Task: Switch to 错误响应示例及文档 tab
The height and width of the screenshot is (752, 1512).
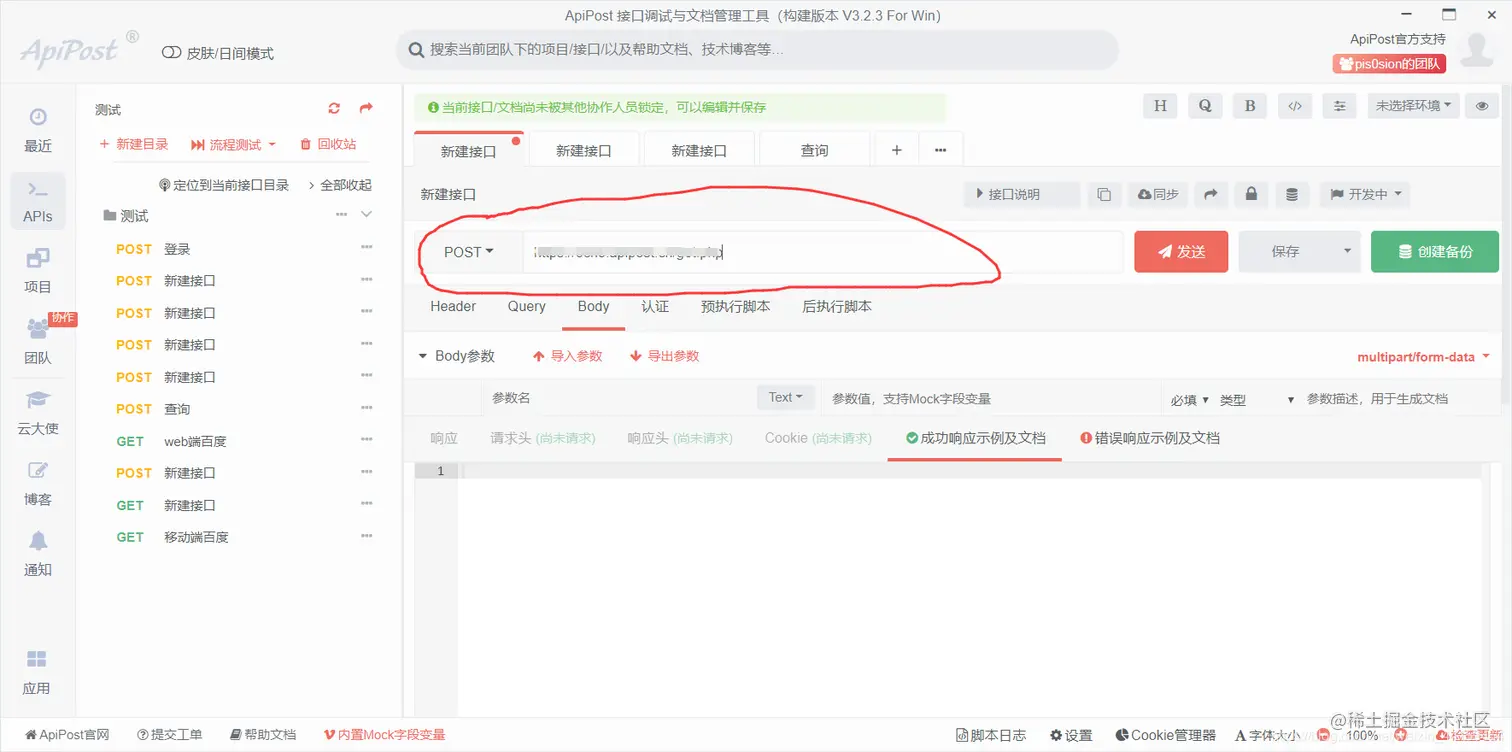Action: [x=1150, y=438]
